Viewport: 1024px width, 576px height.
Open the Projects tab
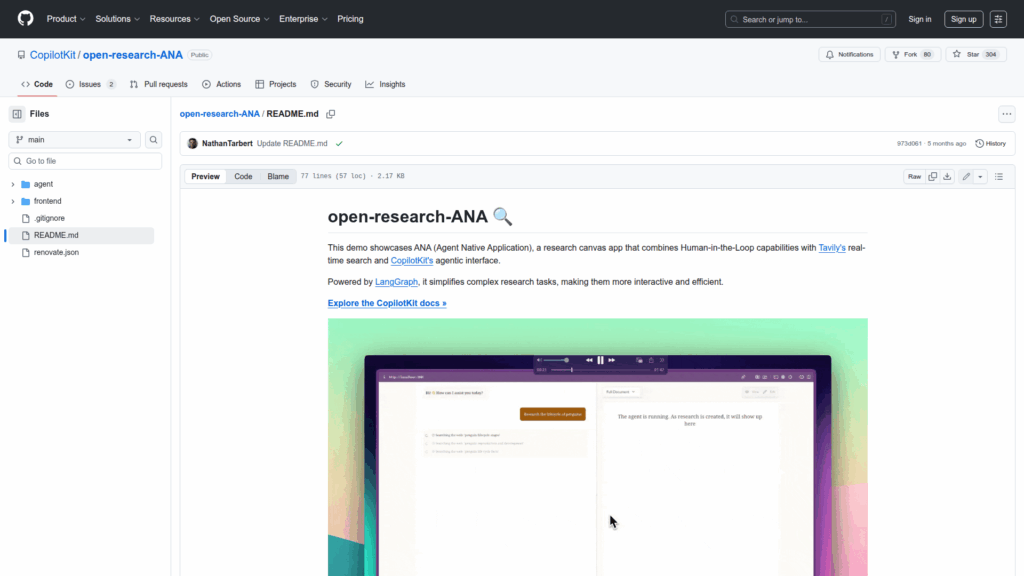tap(276, 84)
